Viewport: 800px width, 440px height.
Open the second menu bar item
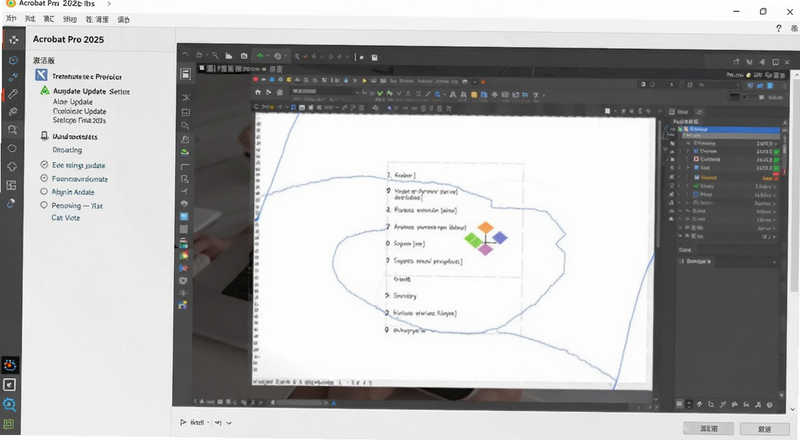coord(30,18)
